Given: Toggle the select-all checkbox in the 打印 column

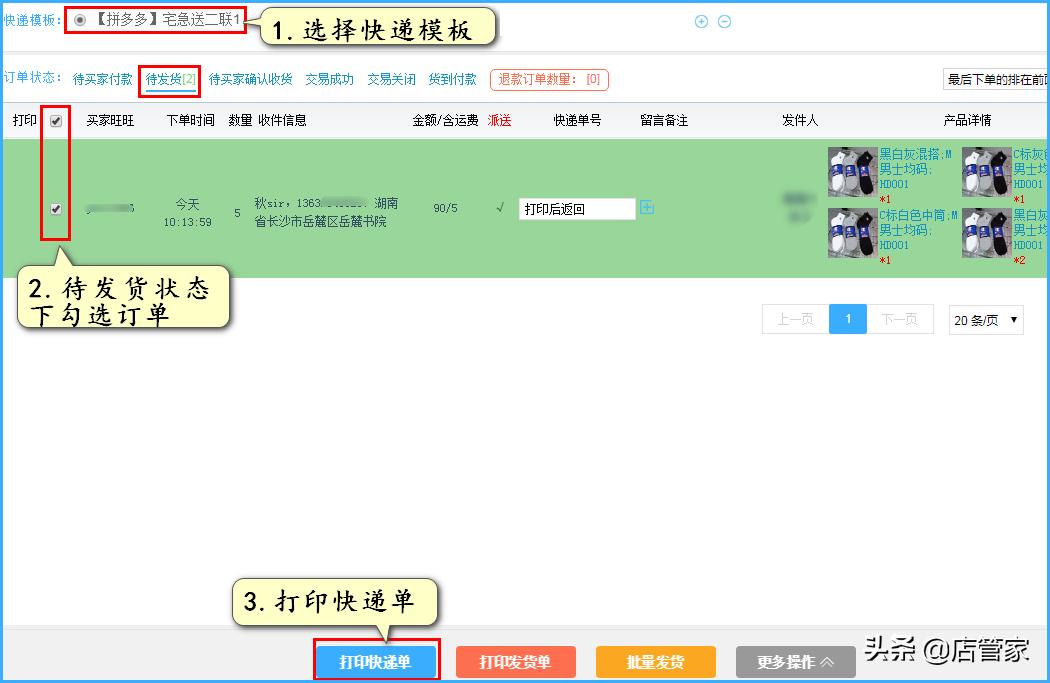Looking at the screenshot, I should pyautogui.click(x=56, y=121).
